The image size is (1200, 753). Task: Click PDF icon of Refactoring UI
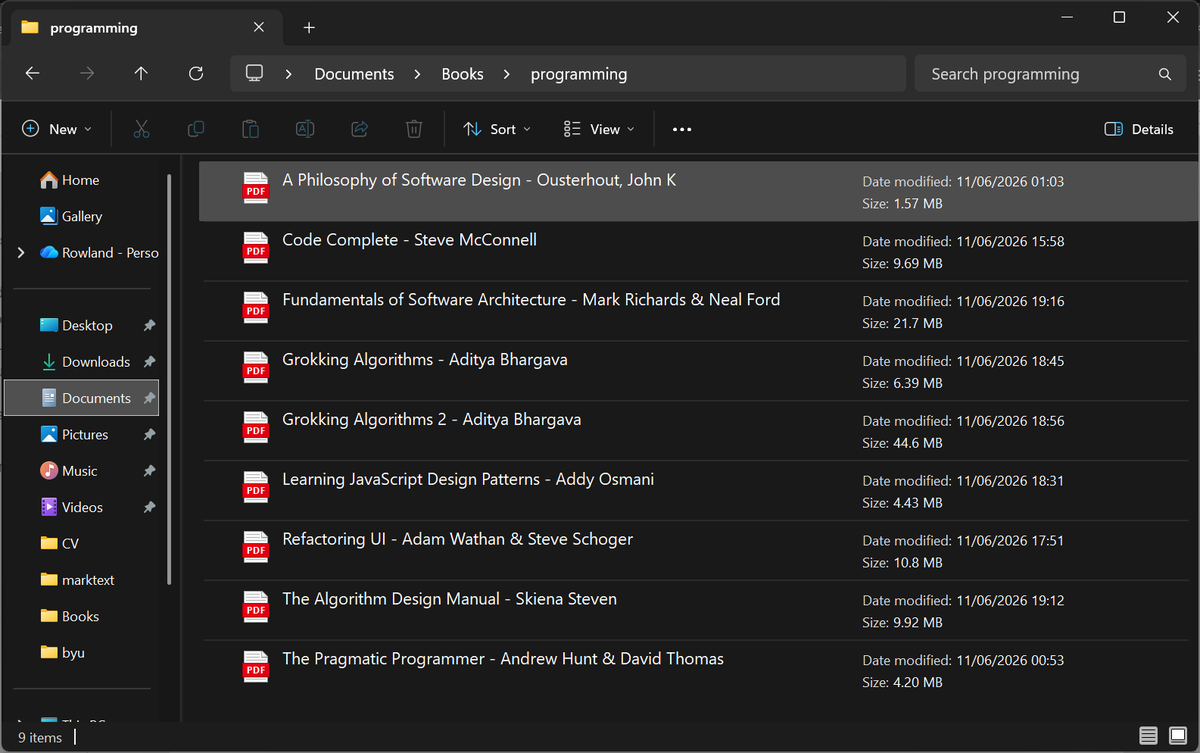(x=256, y=547)
